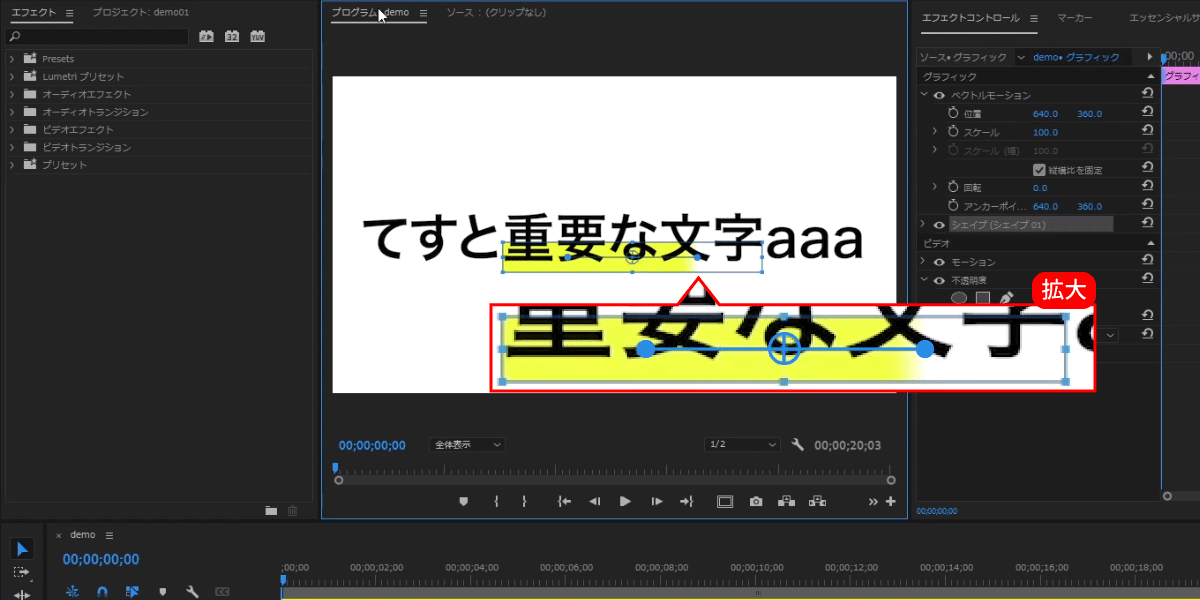The width and height of the screenshot is (1200, 600).
Task: Add marker in timeline panel
Action: [x=161, y=591]
